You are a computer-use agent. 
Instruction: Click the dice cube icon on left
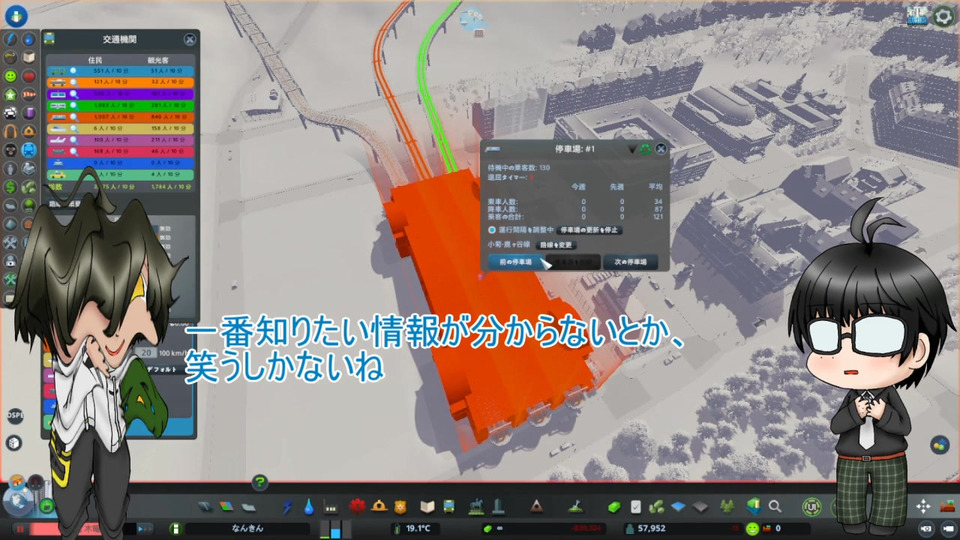click(x=14, y=443)
